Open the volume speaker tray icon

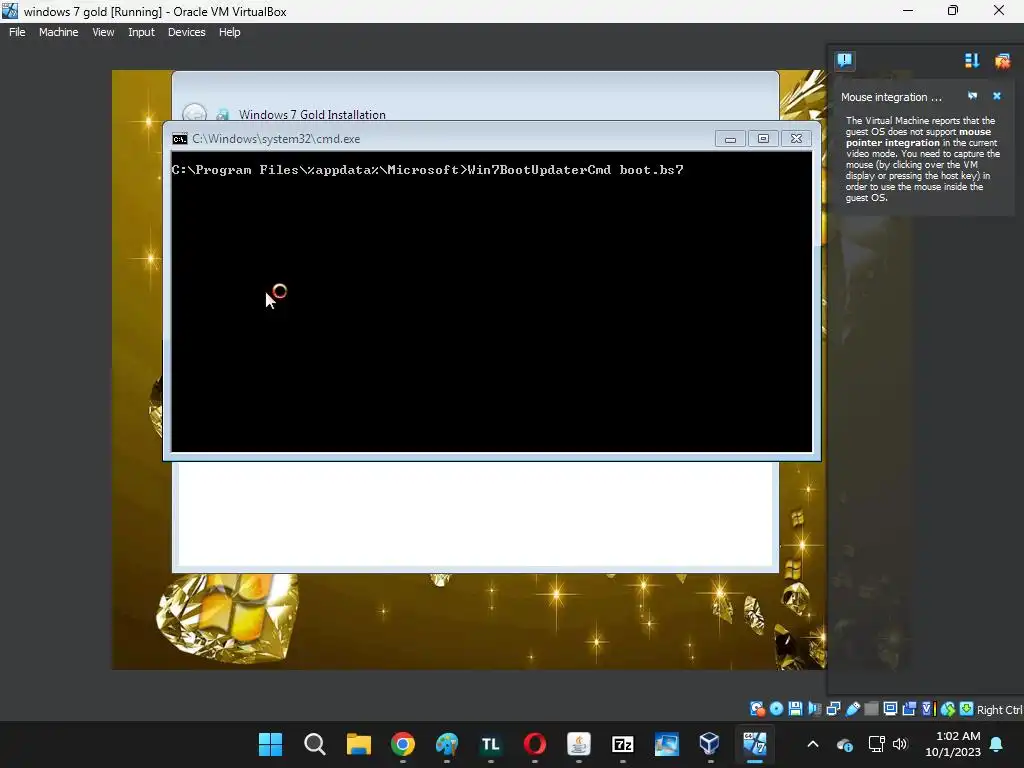click(x=900, y=744)
